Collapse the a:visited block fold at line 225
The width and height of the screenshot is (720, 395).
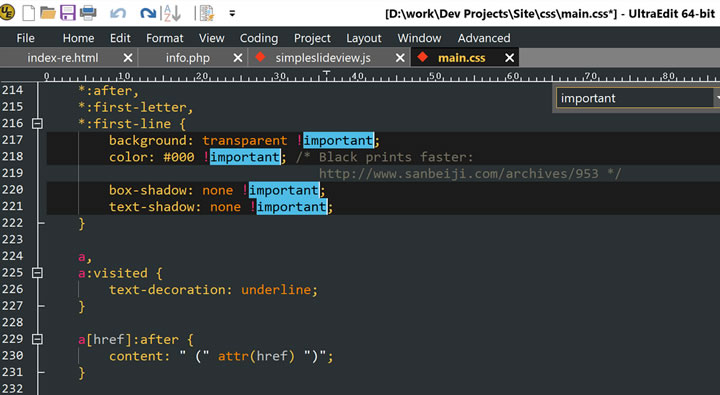38,273
